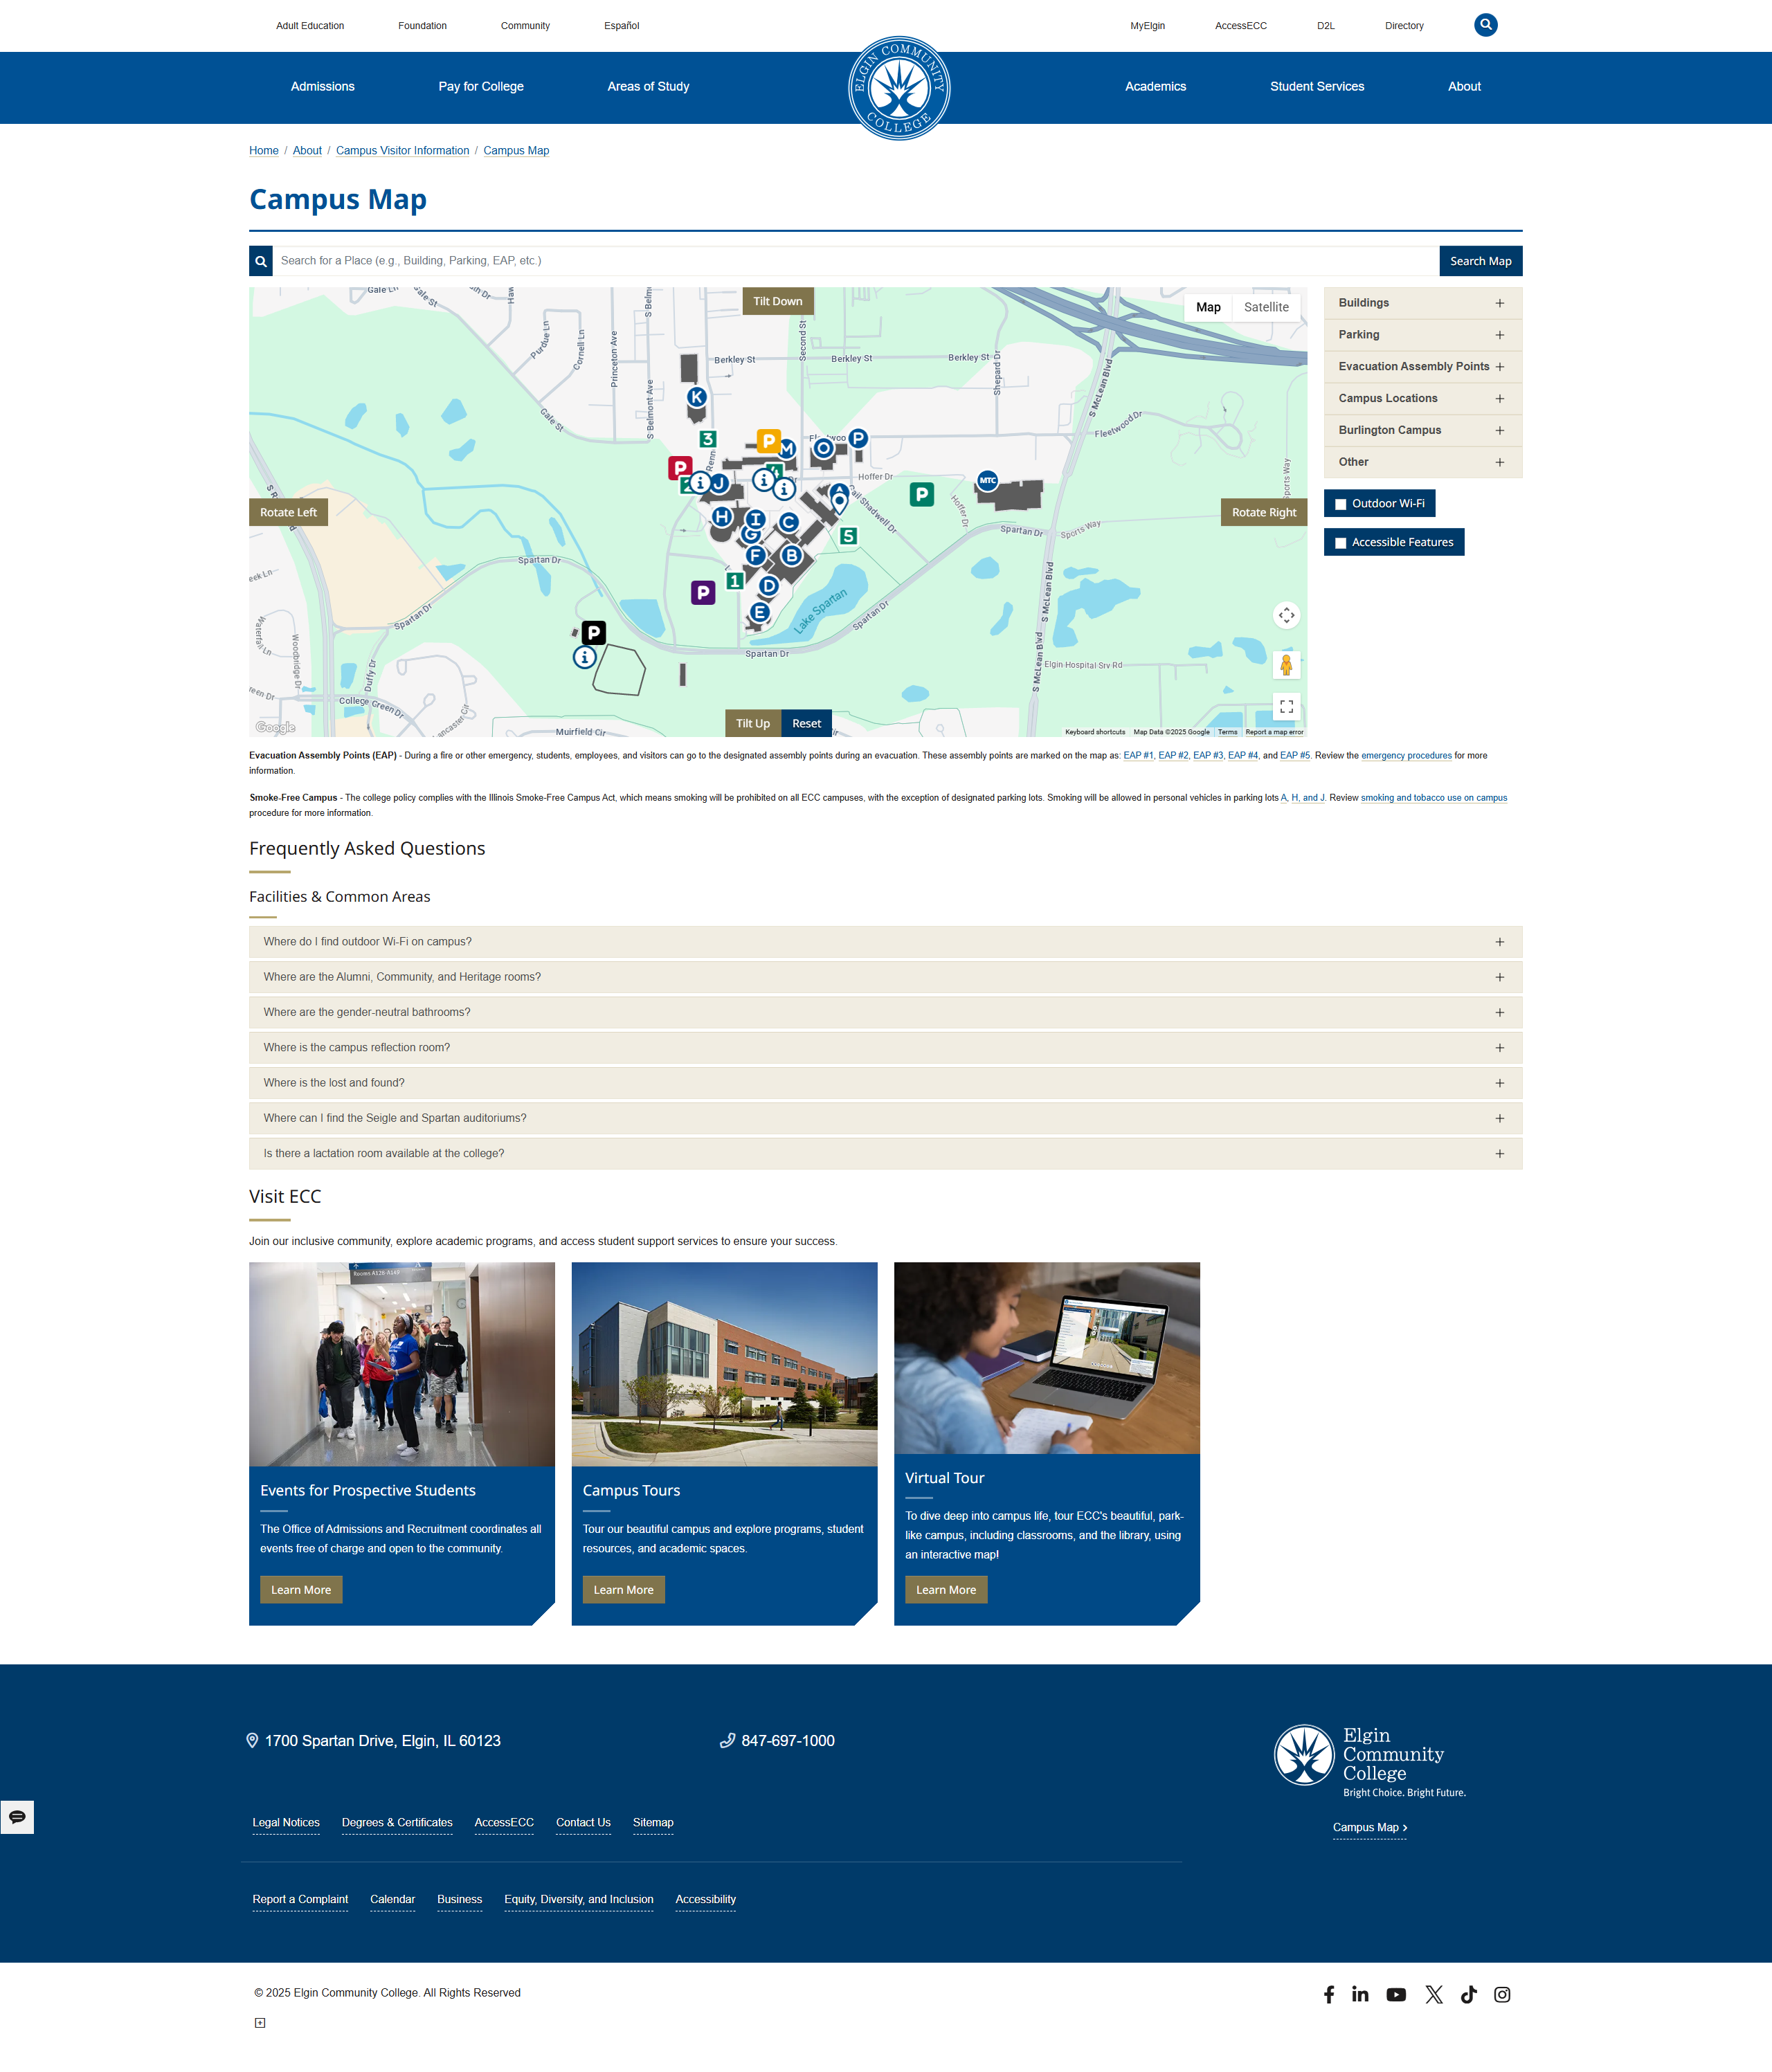Enable the Accessible Features checkbox
Viewport: 1772px width, 2072px height.
pyautogui.click(x=1341, y=543)
